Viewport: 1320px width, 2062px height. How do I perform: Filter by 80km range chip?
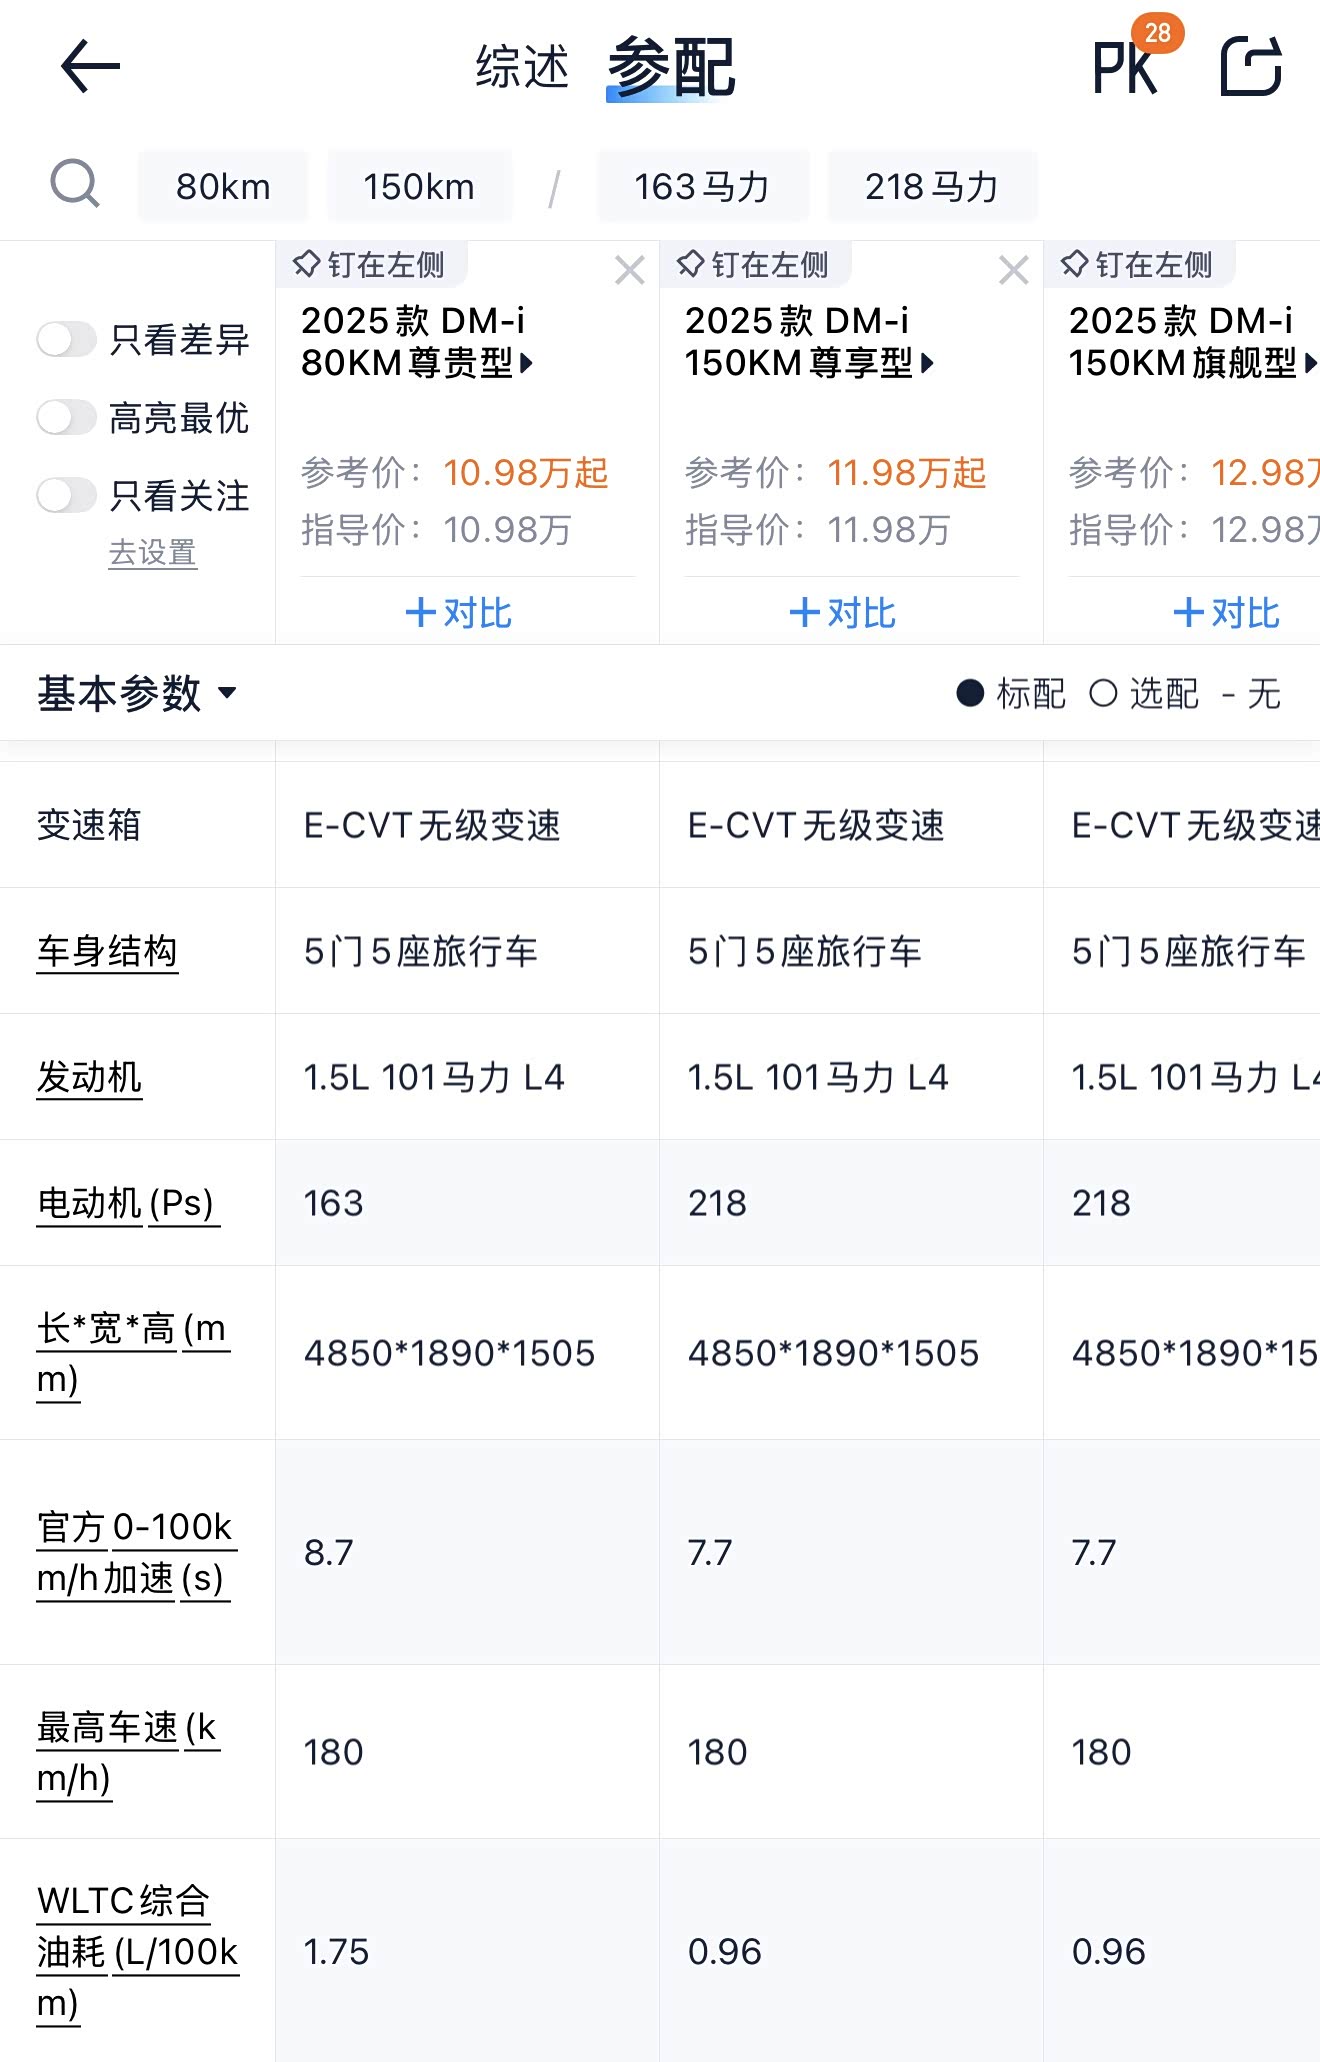(223, 187)
